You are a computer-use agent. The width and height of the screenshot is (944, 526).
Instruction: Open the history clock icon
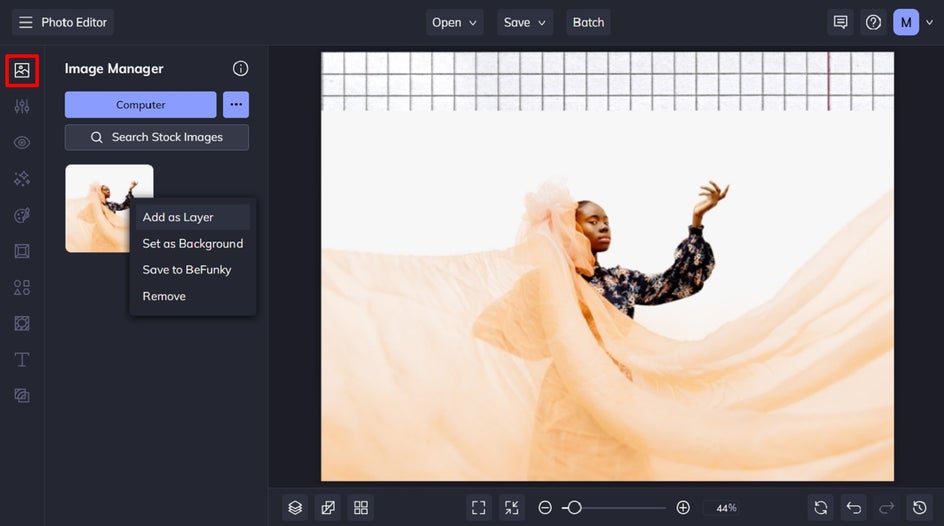click(x=919, y=507)
